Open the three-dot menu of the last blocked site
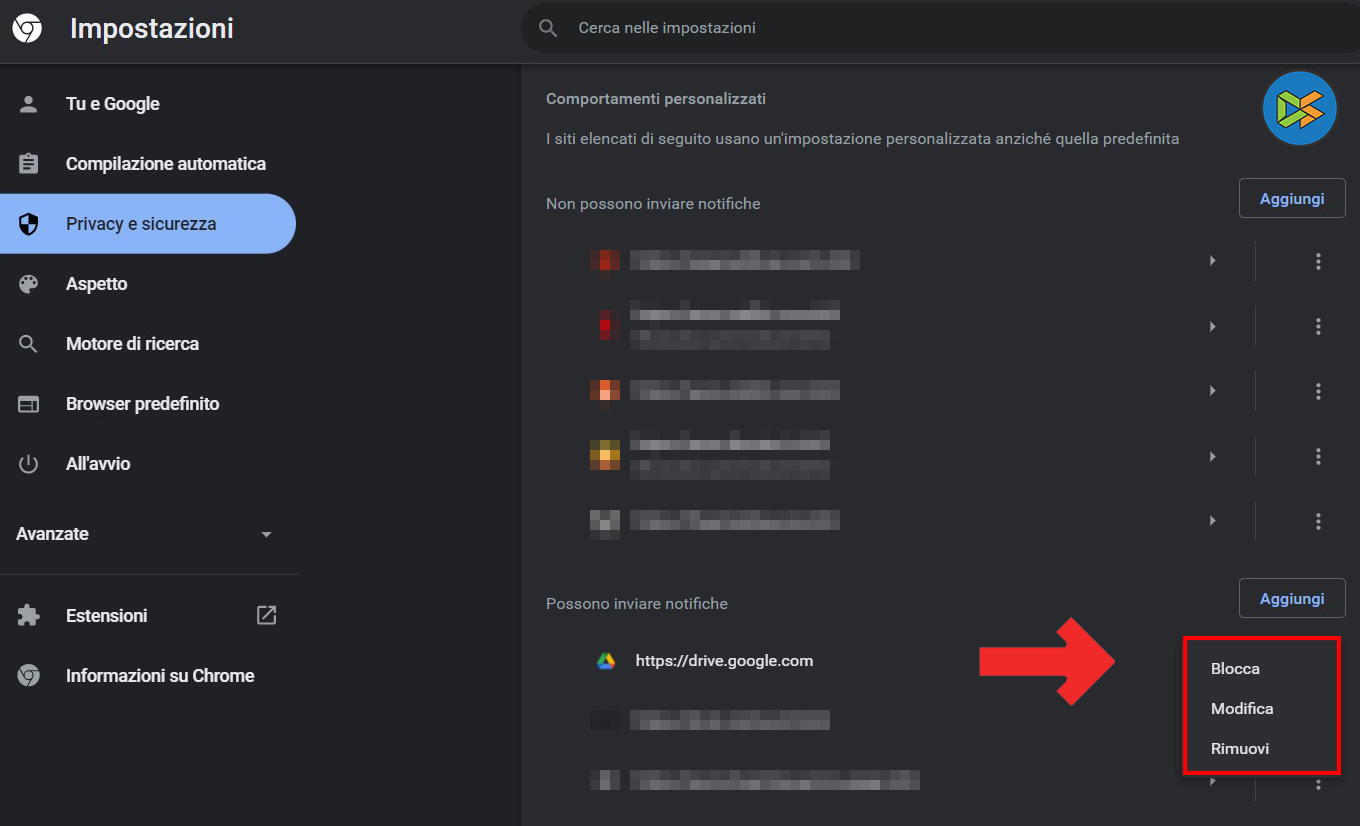Image resolution: width=1360 pixels, height=826 pixels. (x=1318, y=521)
